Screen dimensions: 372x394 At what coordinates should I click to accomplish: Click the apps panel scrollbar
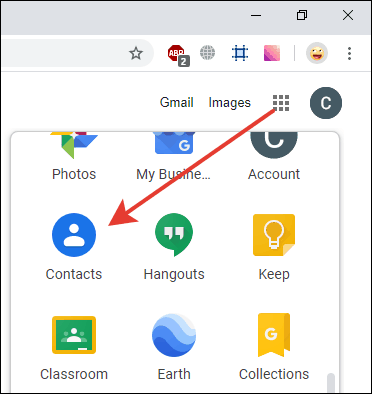331,383
